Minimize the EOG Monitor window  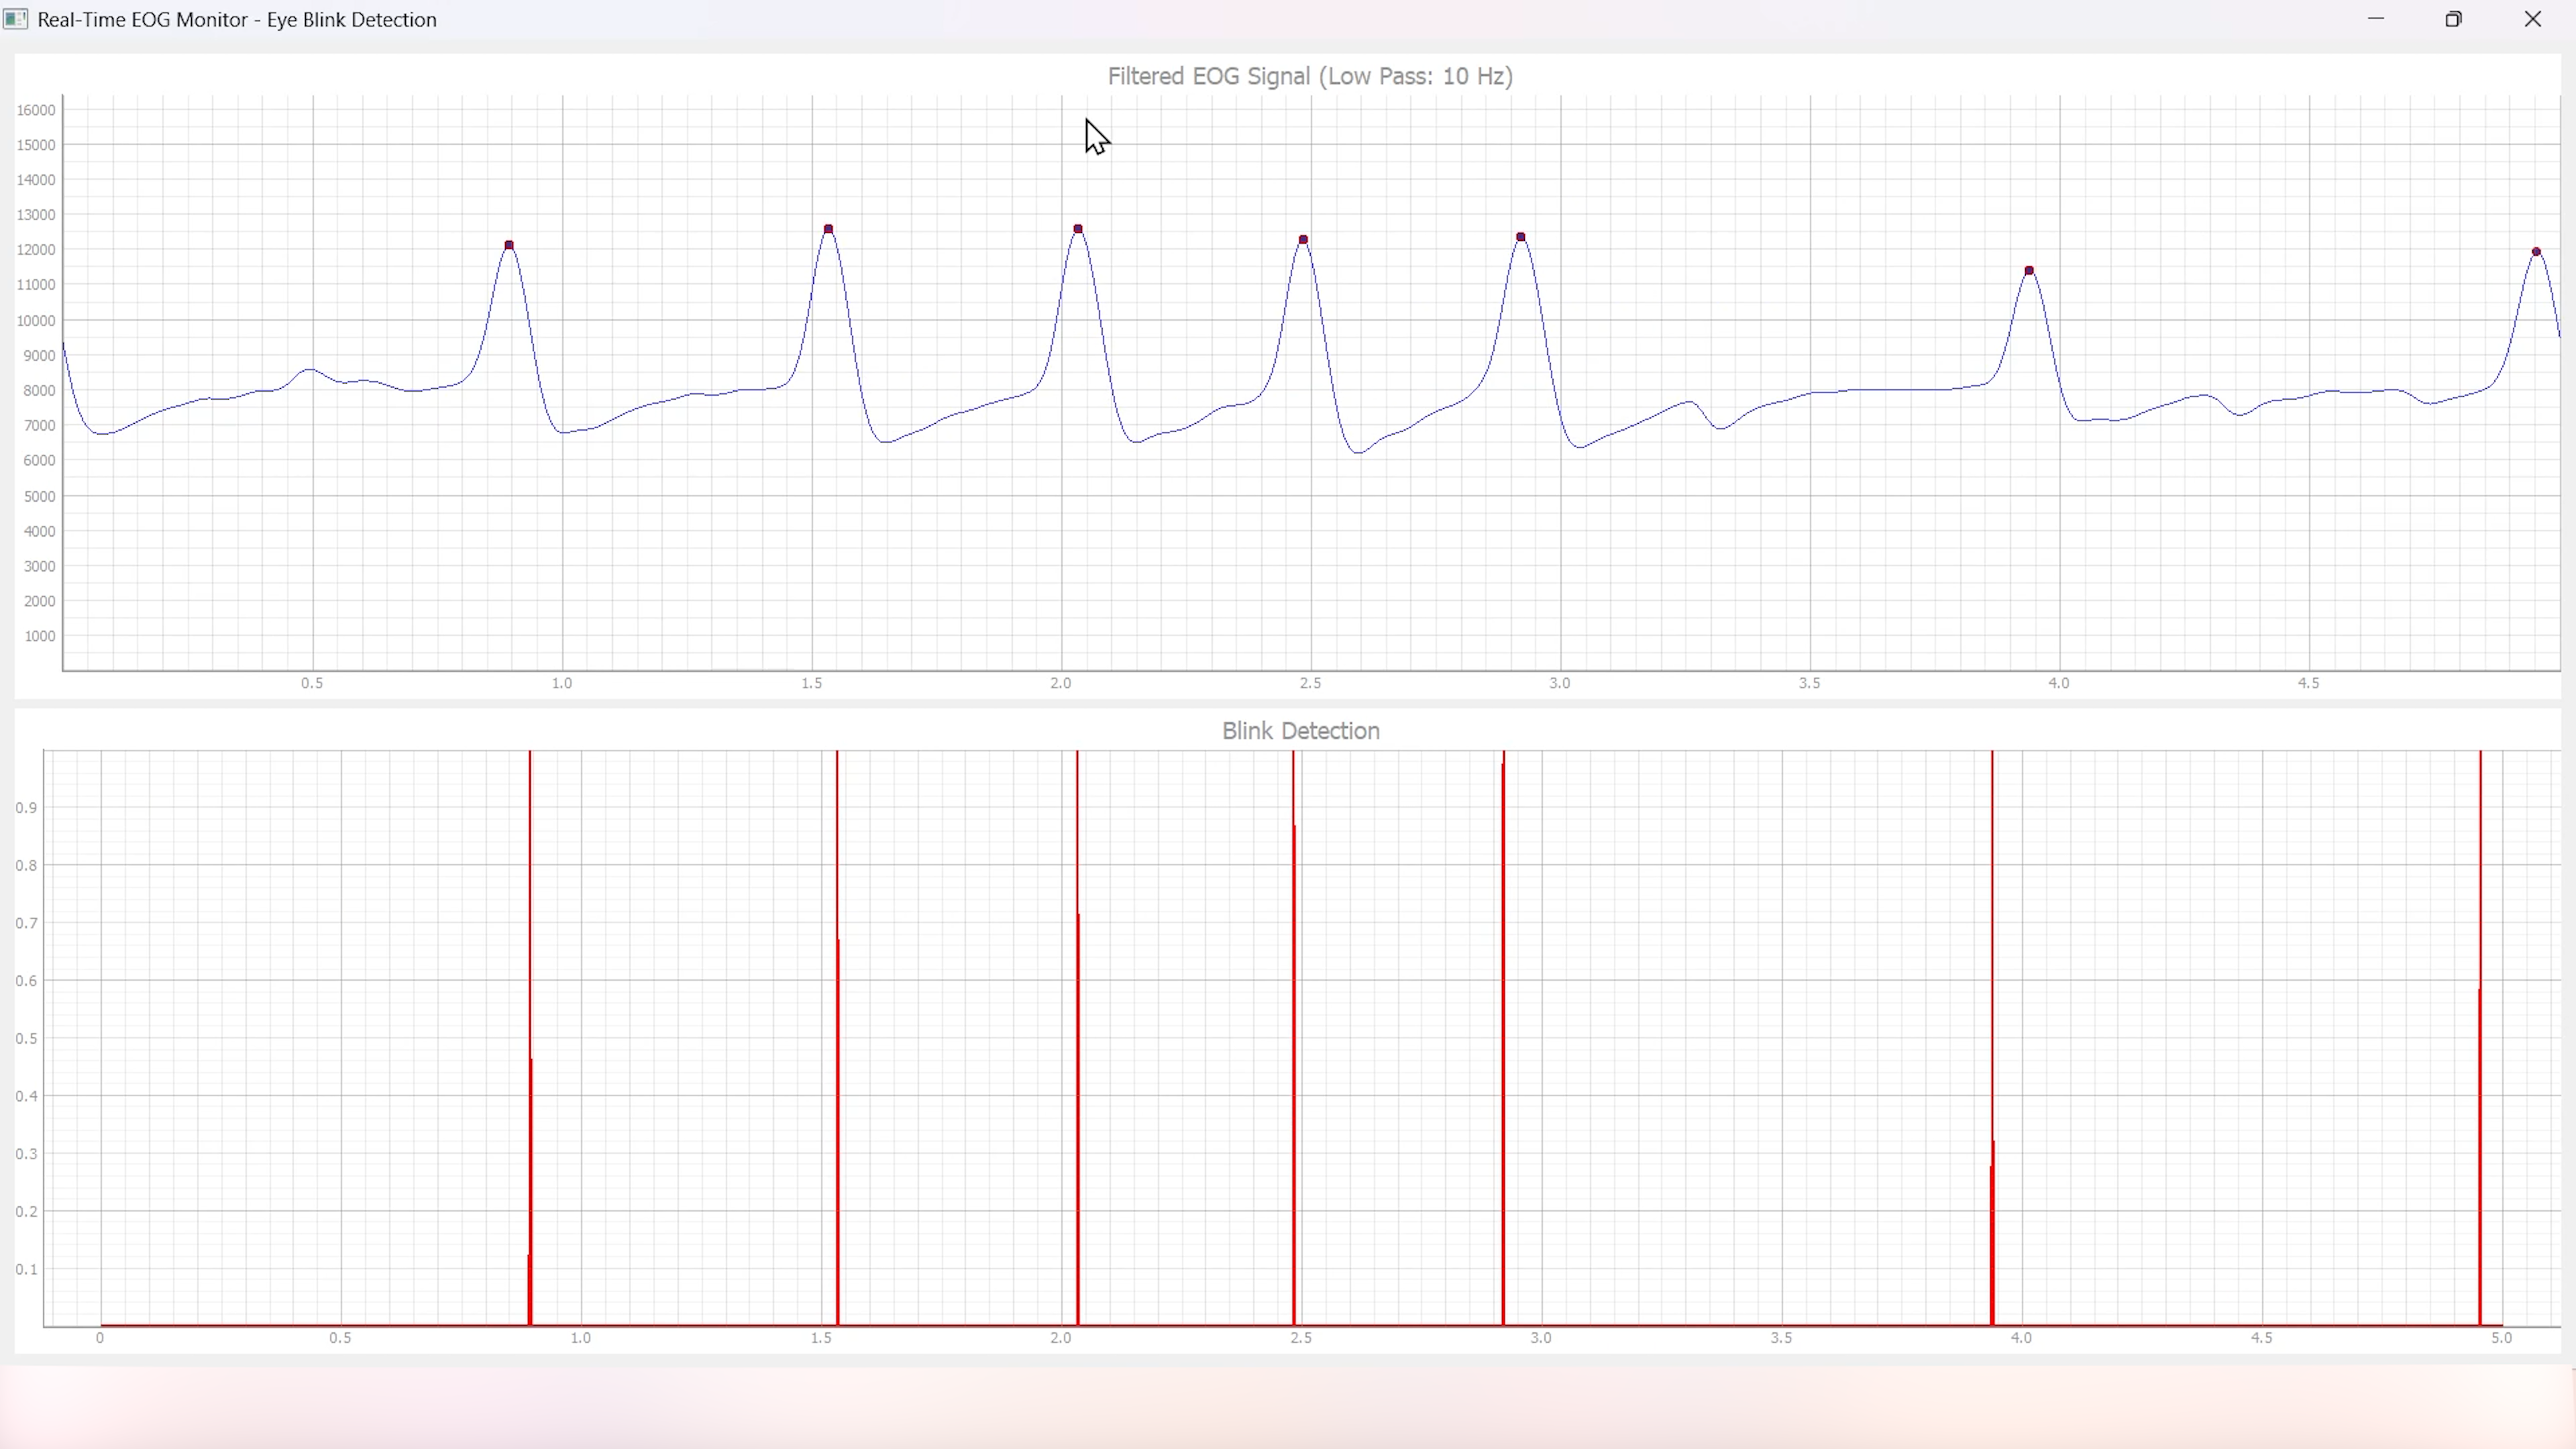pyautogui.click(x=2376, y=19)
